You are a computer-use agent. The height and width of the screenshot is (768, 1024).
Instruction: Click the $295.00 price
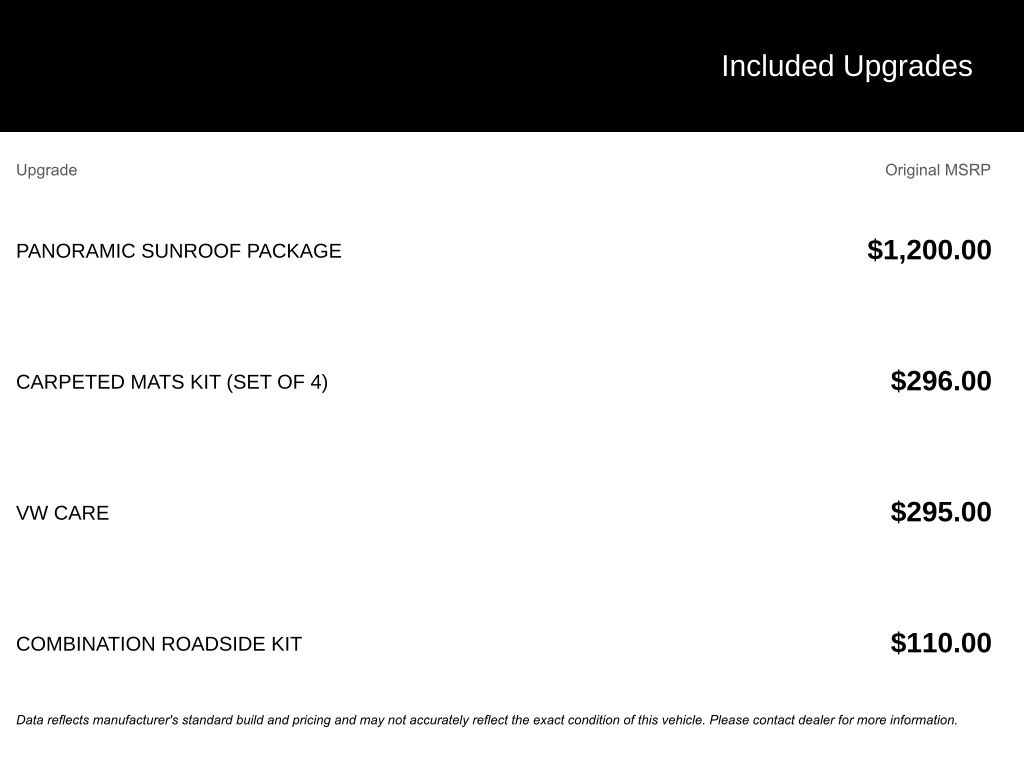click(941, 512)
